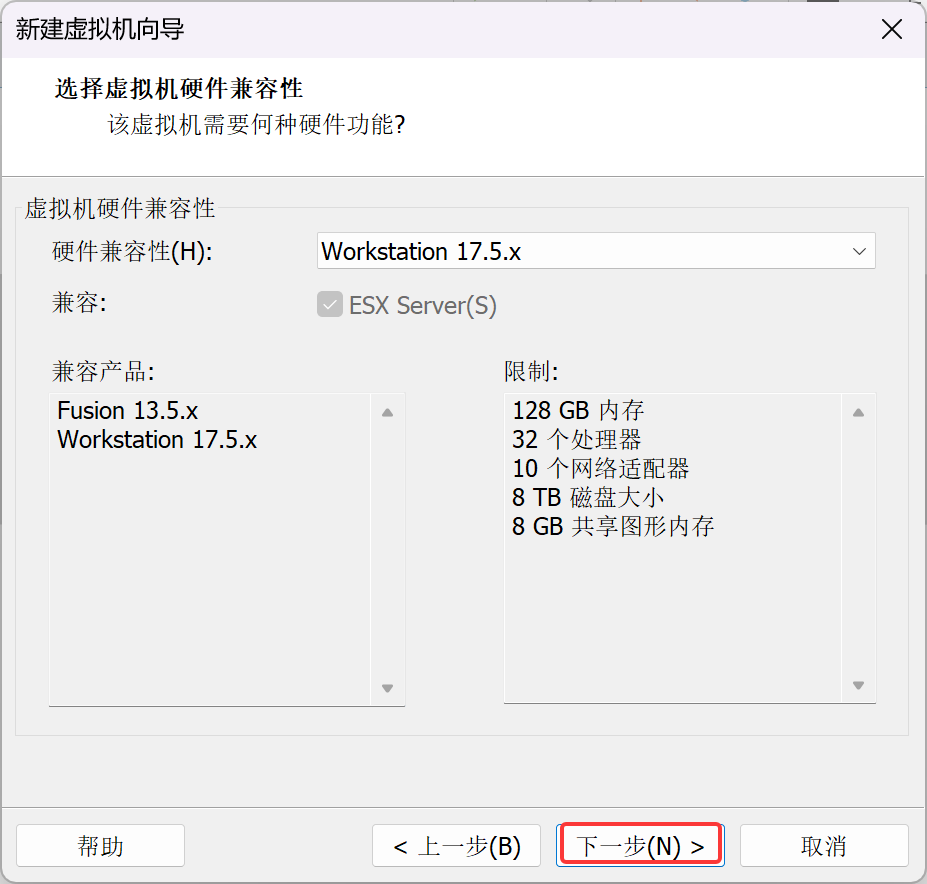This screenshot has width=927, height=884.
Task: Click the 硬件兼容性(H): label
Action: click(x=132, y=252)
